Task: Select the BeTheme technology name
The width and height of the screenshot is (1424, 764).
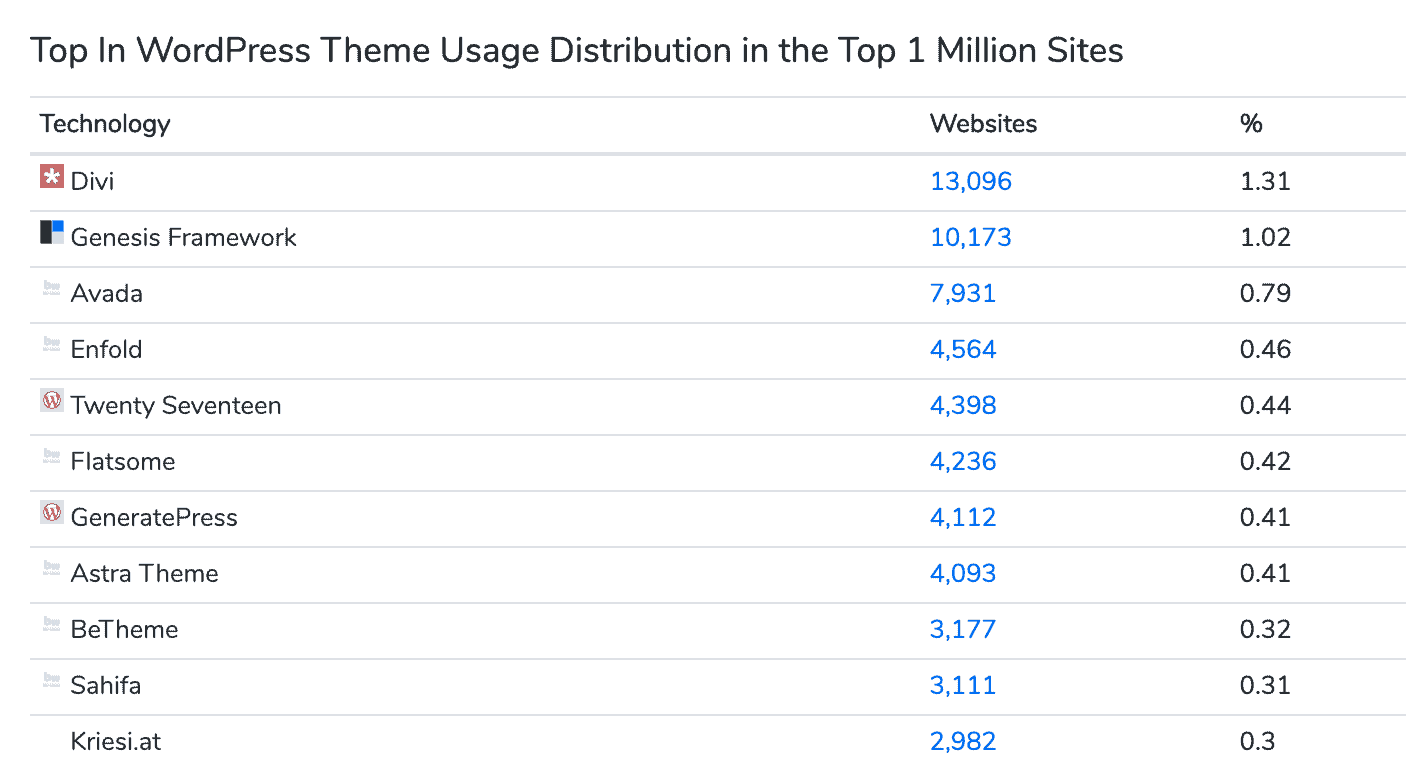Action: tap(125, 629)
